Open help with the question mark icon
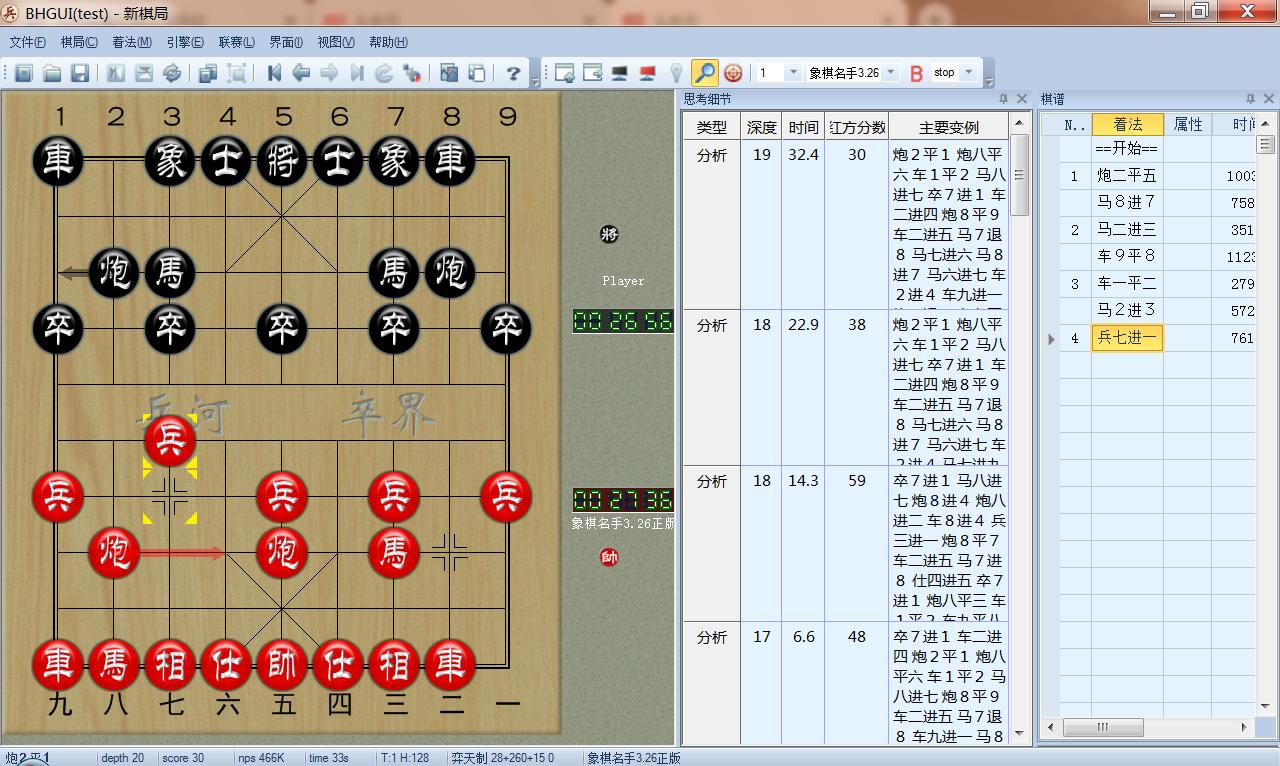This screenshot has height=766, width=1280. [x=515, y=72]
